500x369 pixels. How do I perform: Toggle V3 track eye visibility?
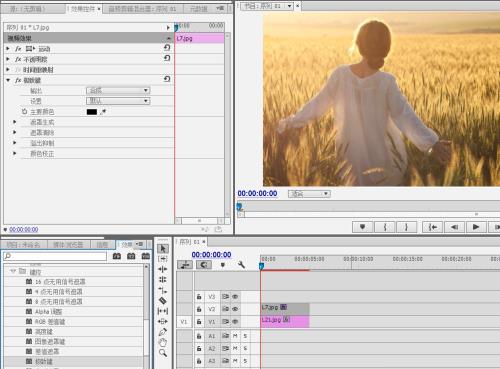[235, 297]
